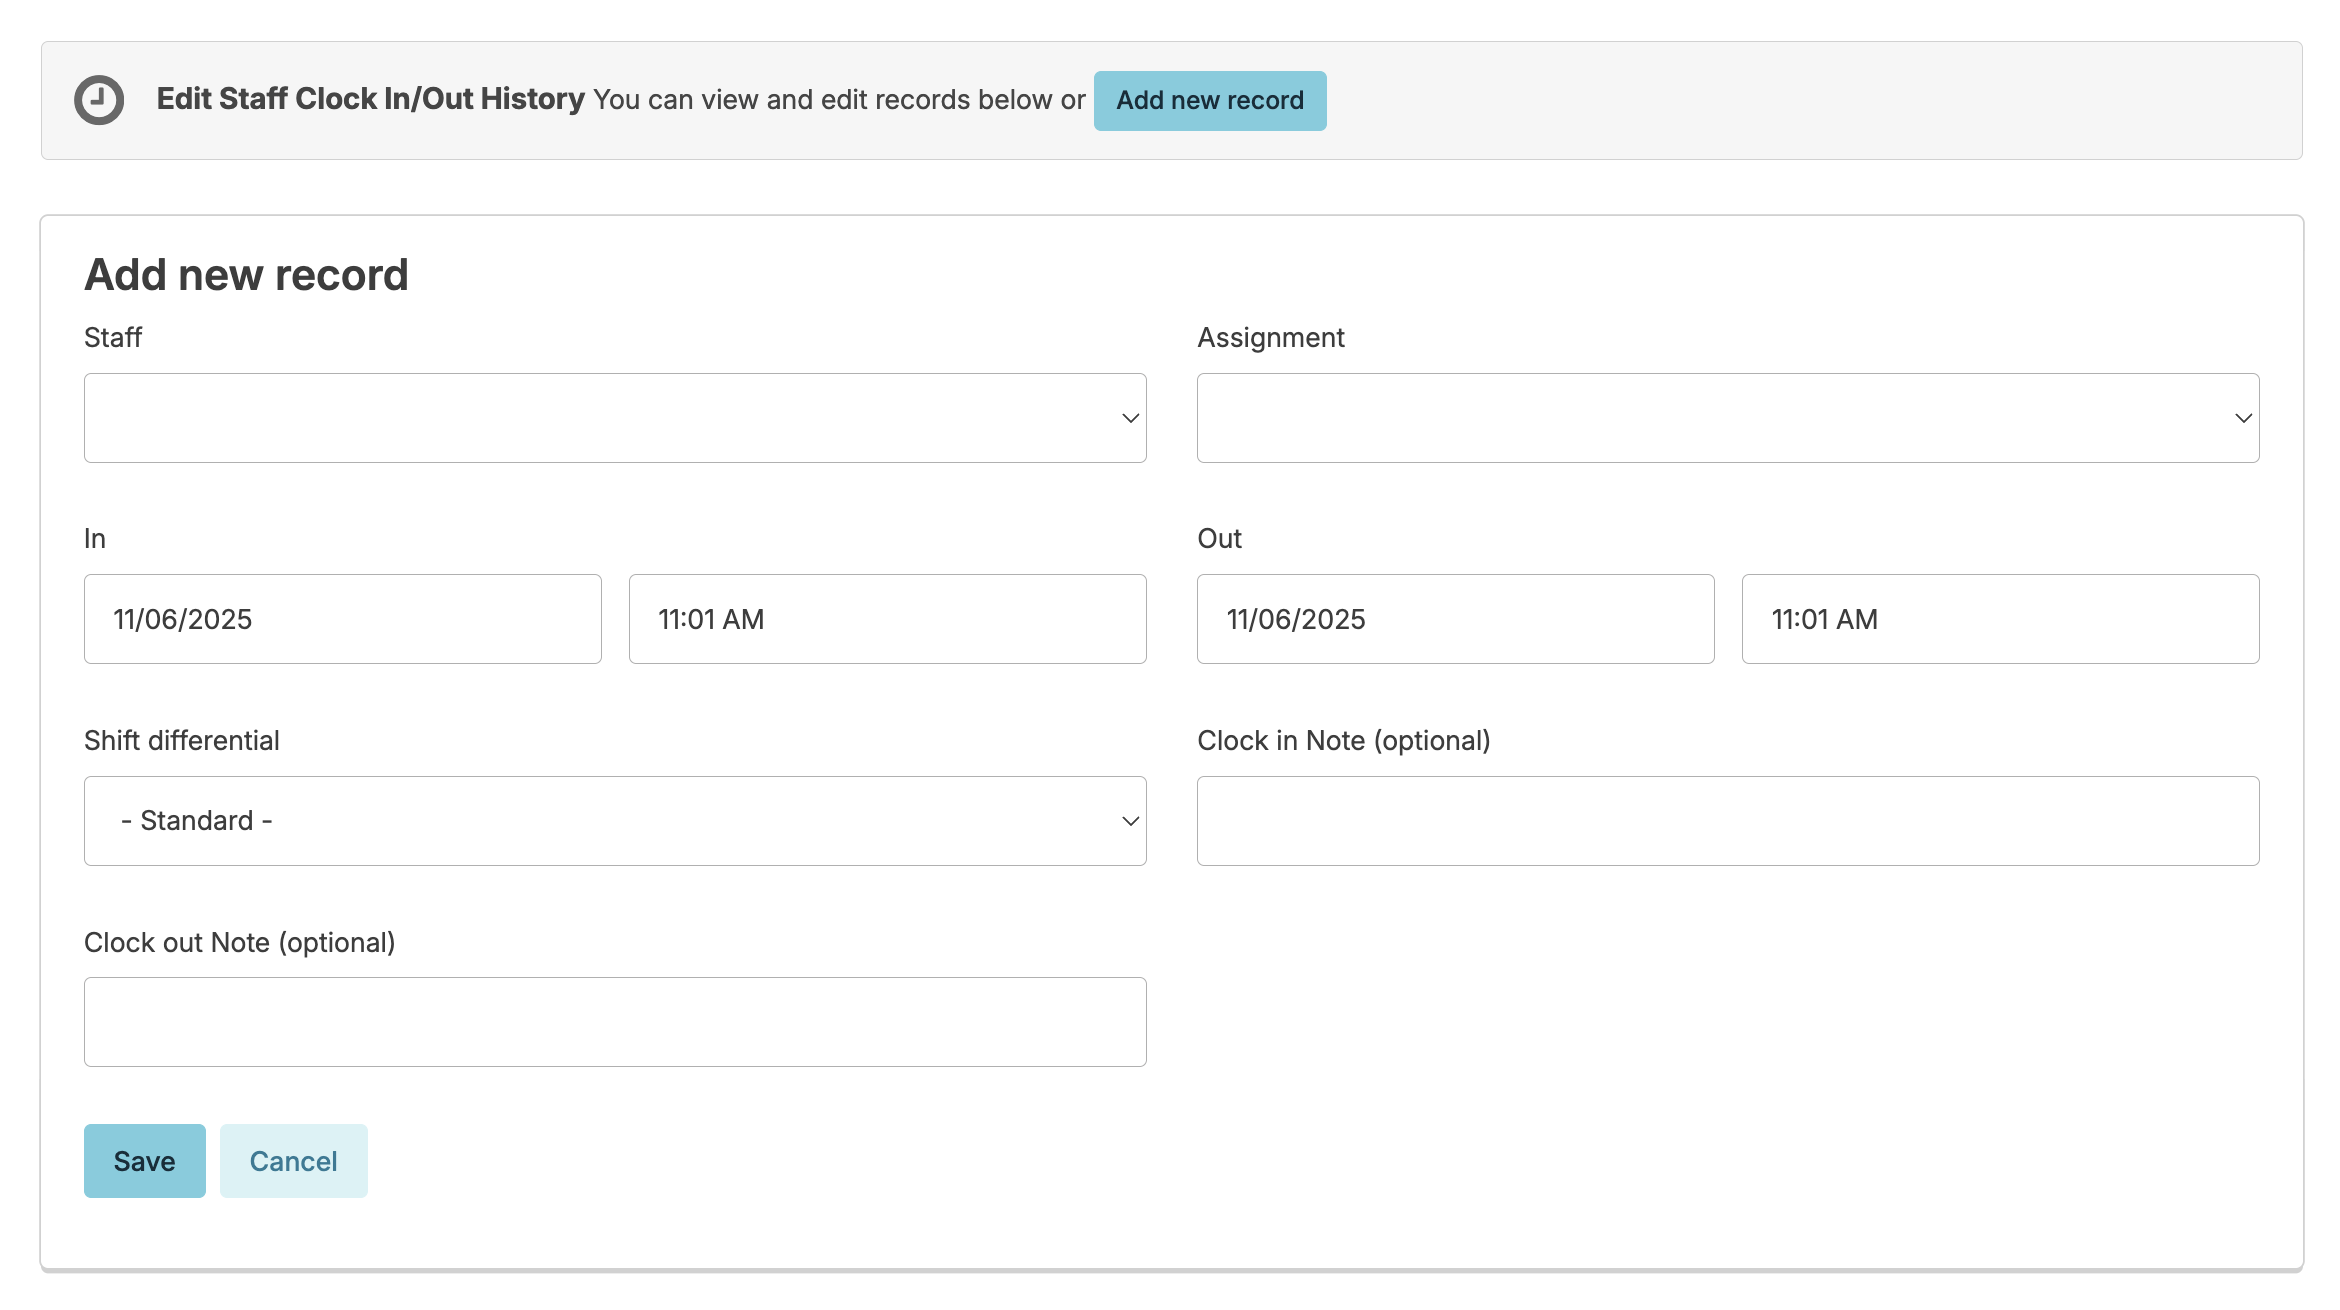Select the Out time field
2340x1310 pixels.
[x=1999, y=619]
